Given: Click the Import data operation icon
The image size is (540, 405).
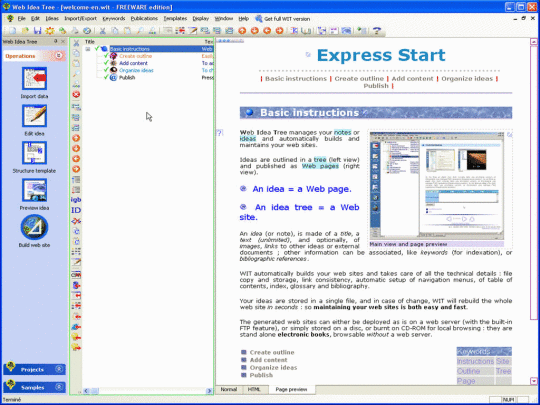Looking at the screenshot, I should [x=34, y=79].
